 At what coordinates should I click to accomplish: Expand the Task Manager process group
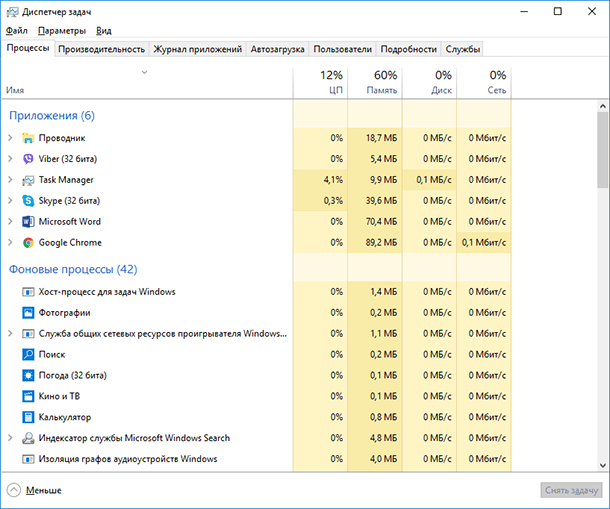coord(11,180)
